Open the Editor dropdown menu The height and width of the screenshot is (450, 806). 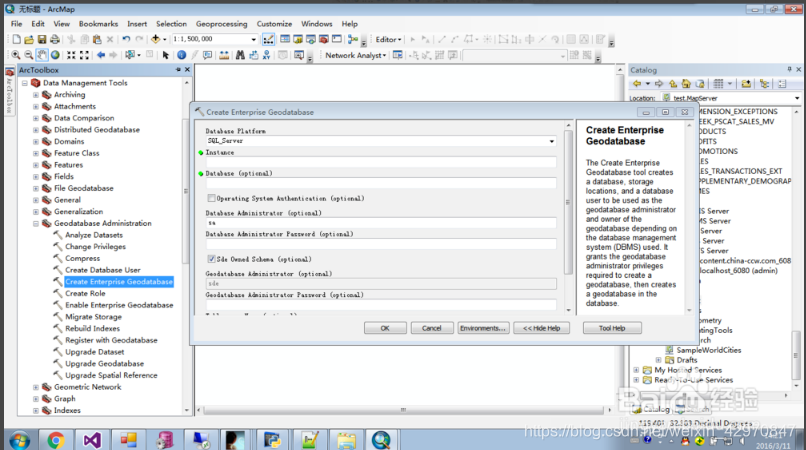click(x=388, y=39)
